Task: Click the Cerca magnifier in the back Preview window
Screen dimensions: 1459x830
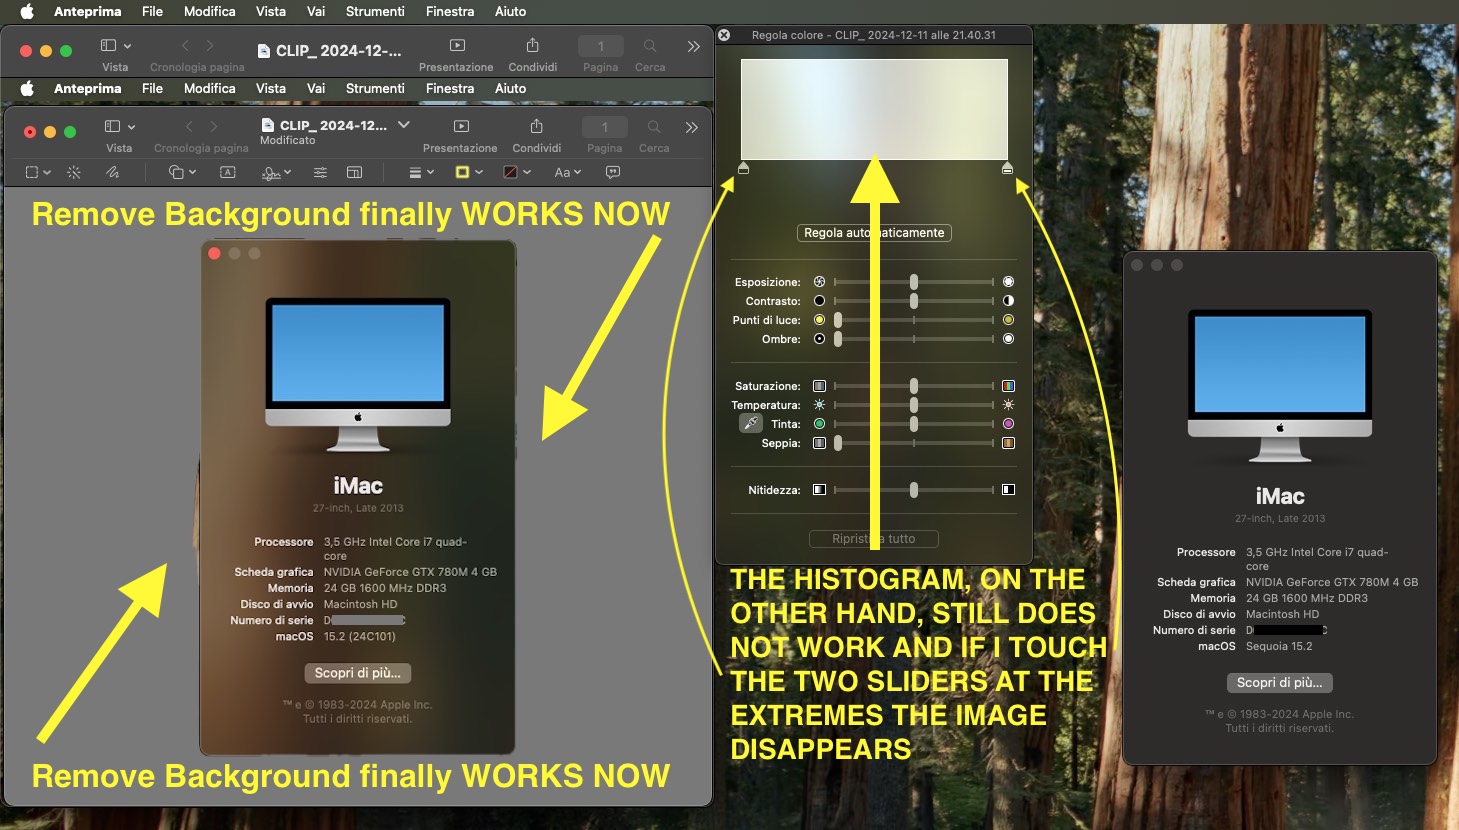Action: (x=650, y=46)
